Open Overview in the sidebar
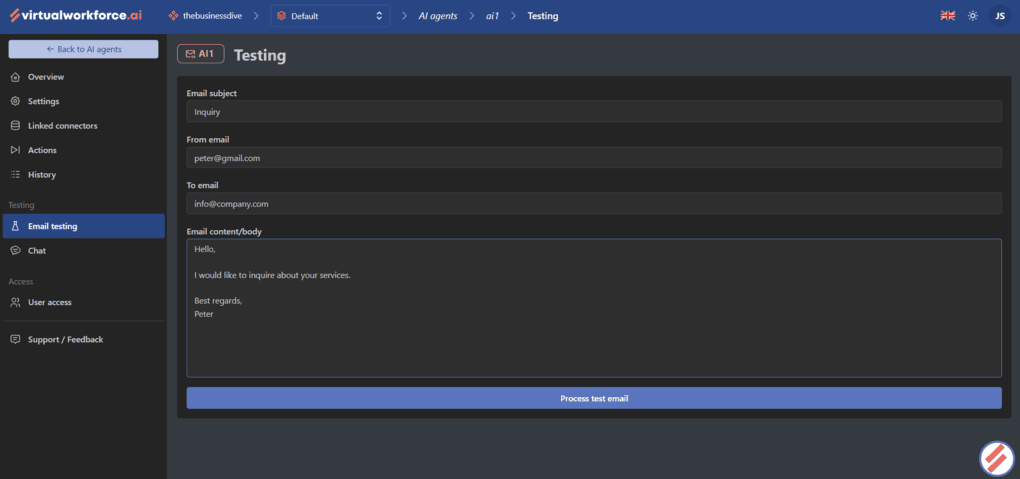 [x=83, y=77]
